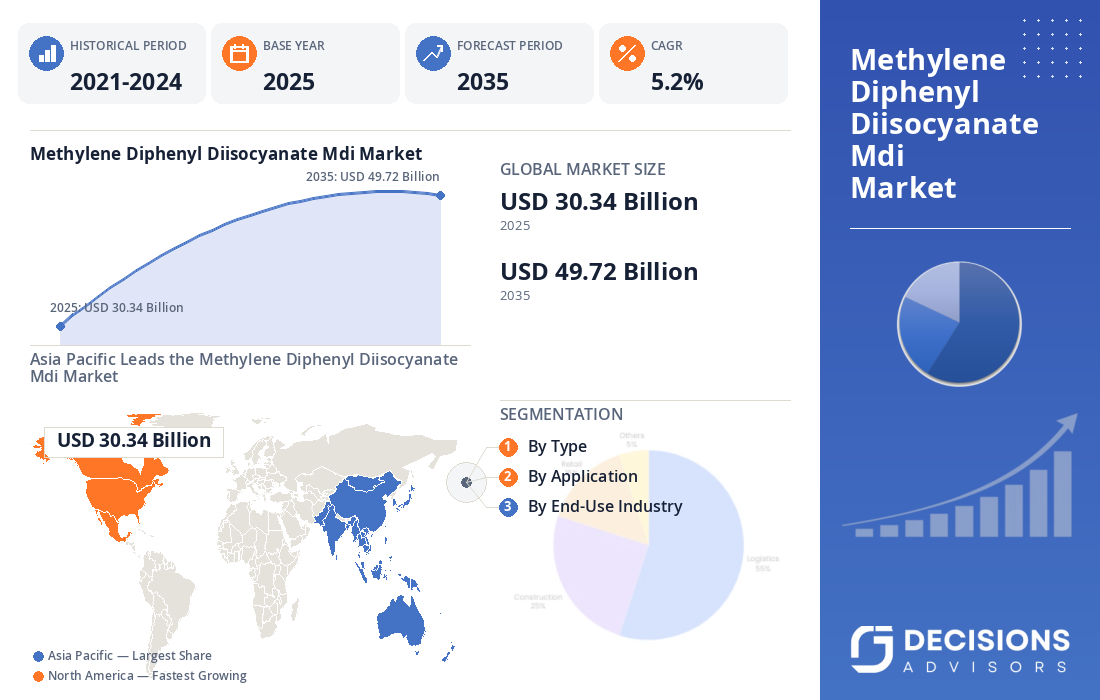Click USD 49.72 Billion under Global Market Size
Viewport: 1100px width, 700px height.
click(x=599, y=272)
